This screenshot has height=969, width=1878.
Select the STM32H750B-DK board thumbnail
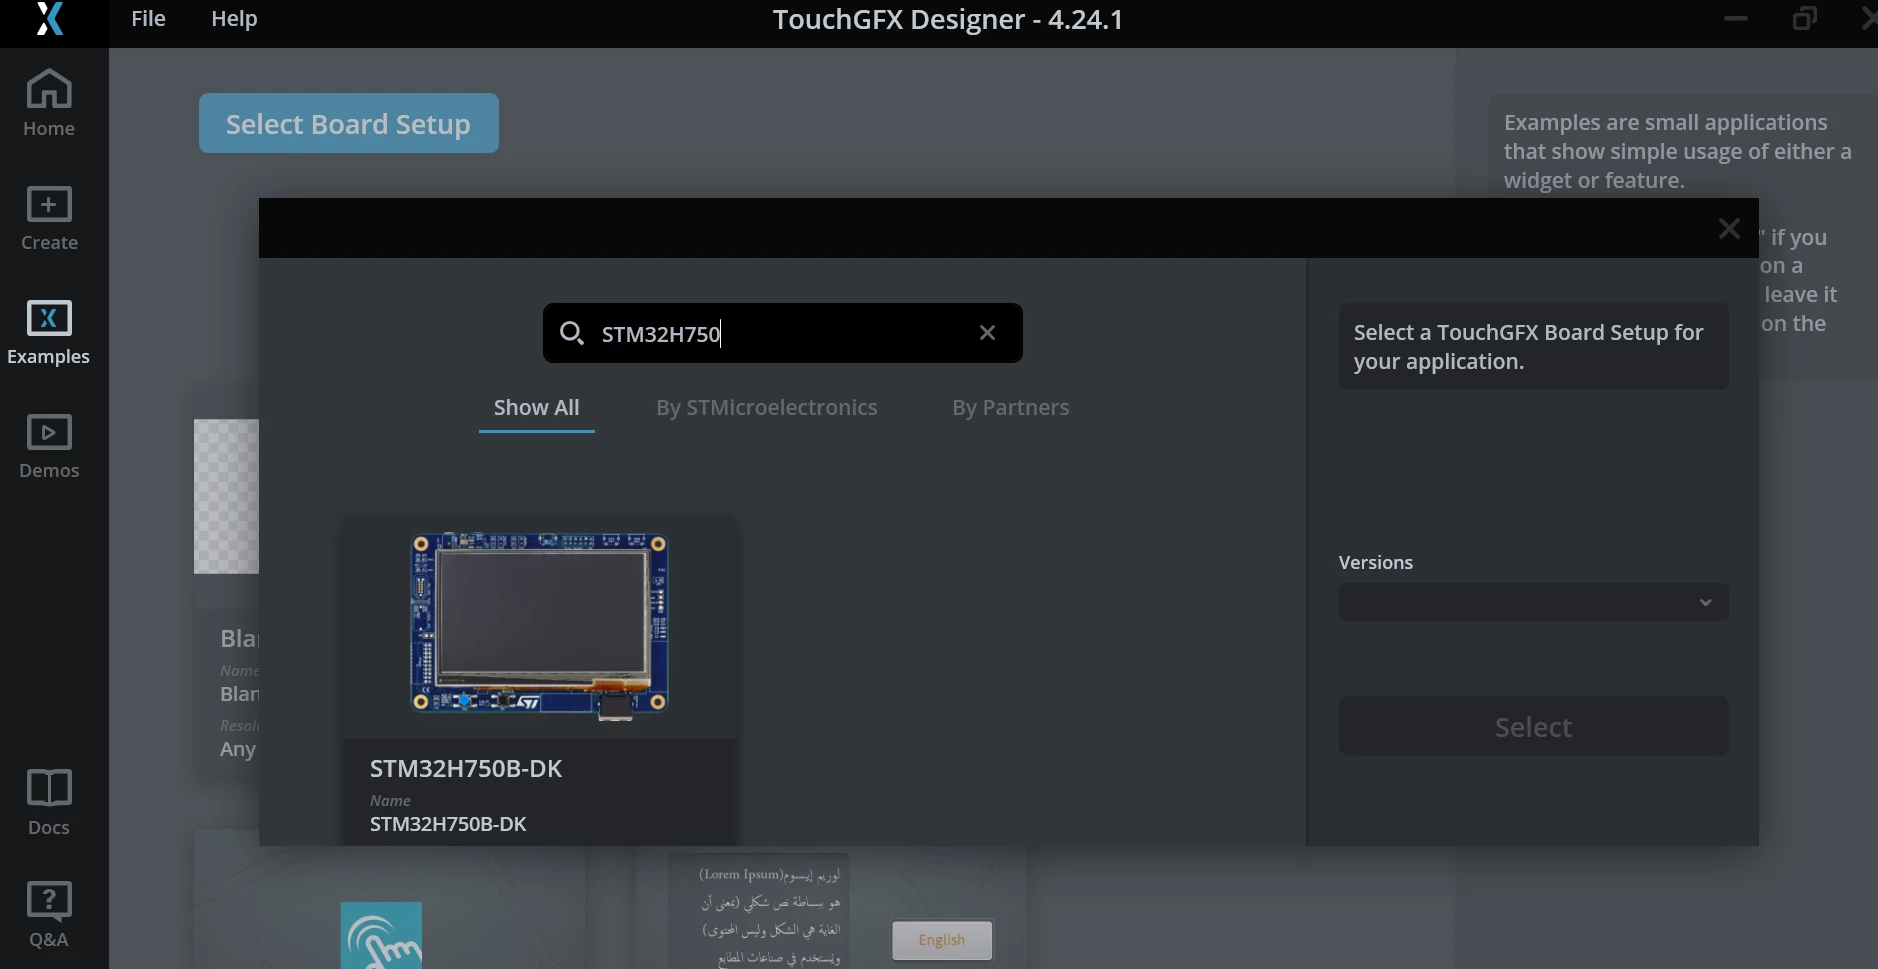(x=539, y=626)
